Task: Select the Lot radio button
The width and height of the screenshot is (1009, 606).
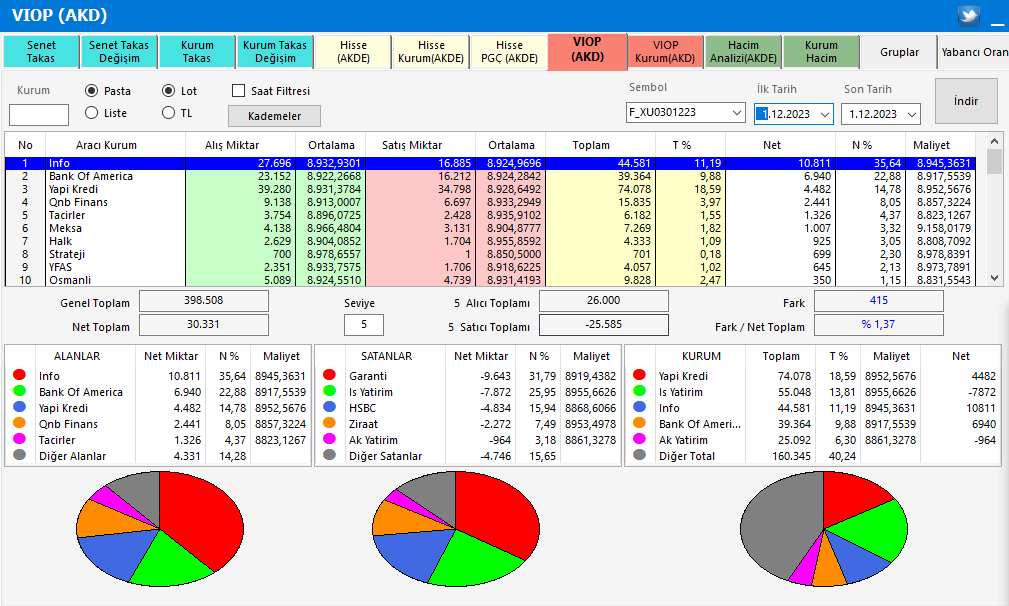Action: tap(169, 91)
